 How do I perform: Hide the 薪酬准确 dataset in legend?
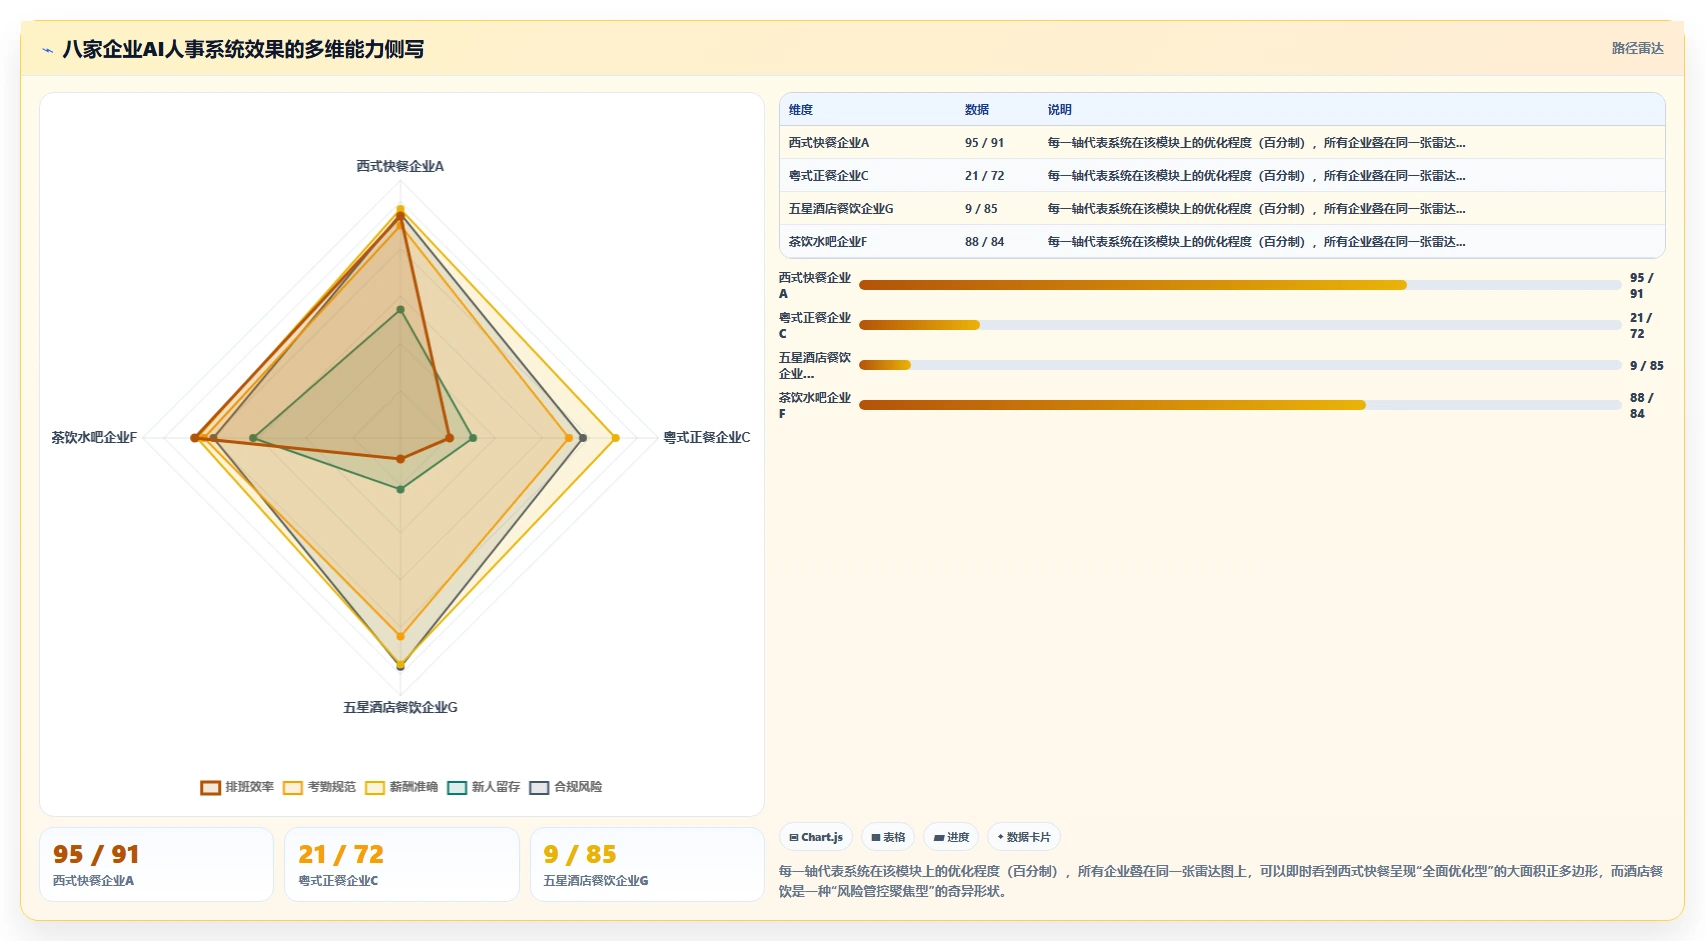point(401,787)
